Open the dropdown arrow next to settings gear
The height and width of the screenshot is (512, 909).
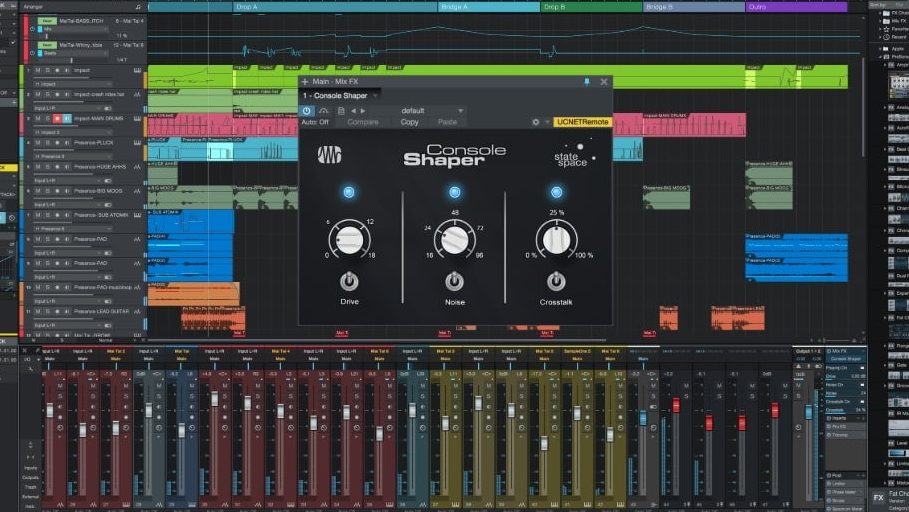point(546,122)
